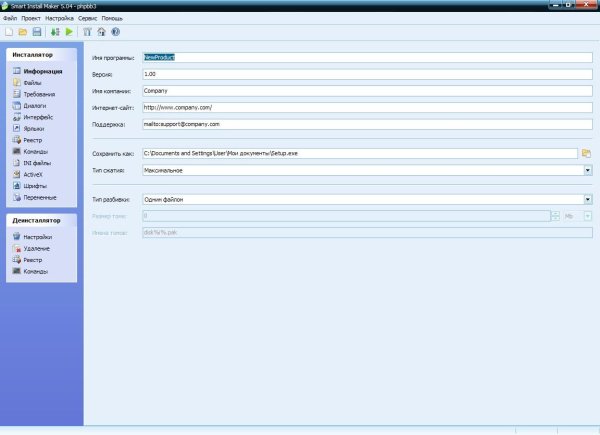Viewport: 600px width, 435px height.
Task: Click the Интернет-сайт URL field
Action: (367, 108)
